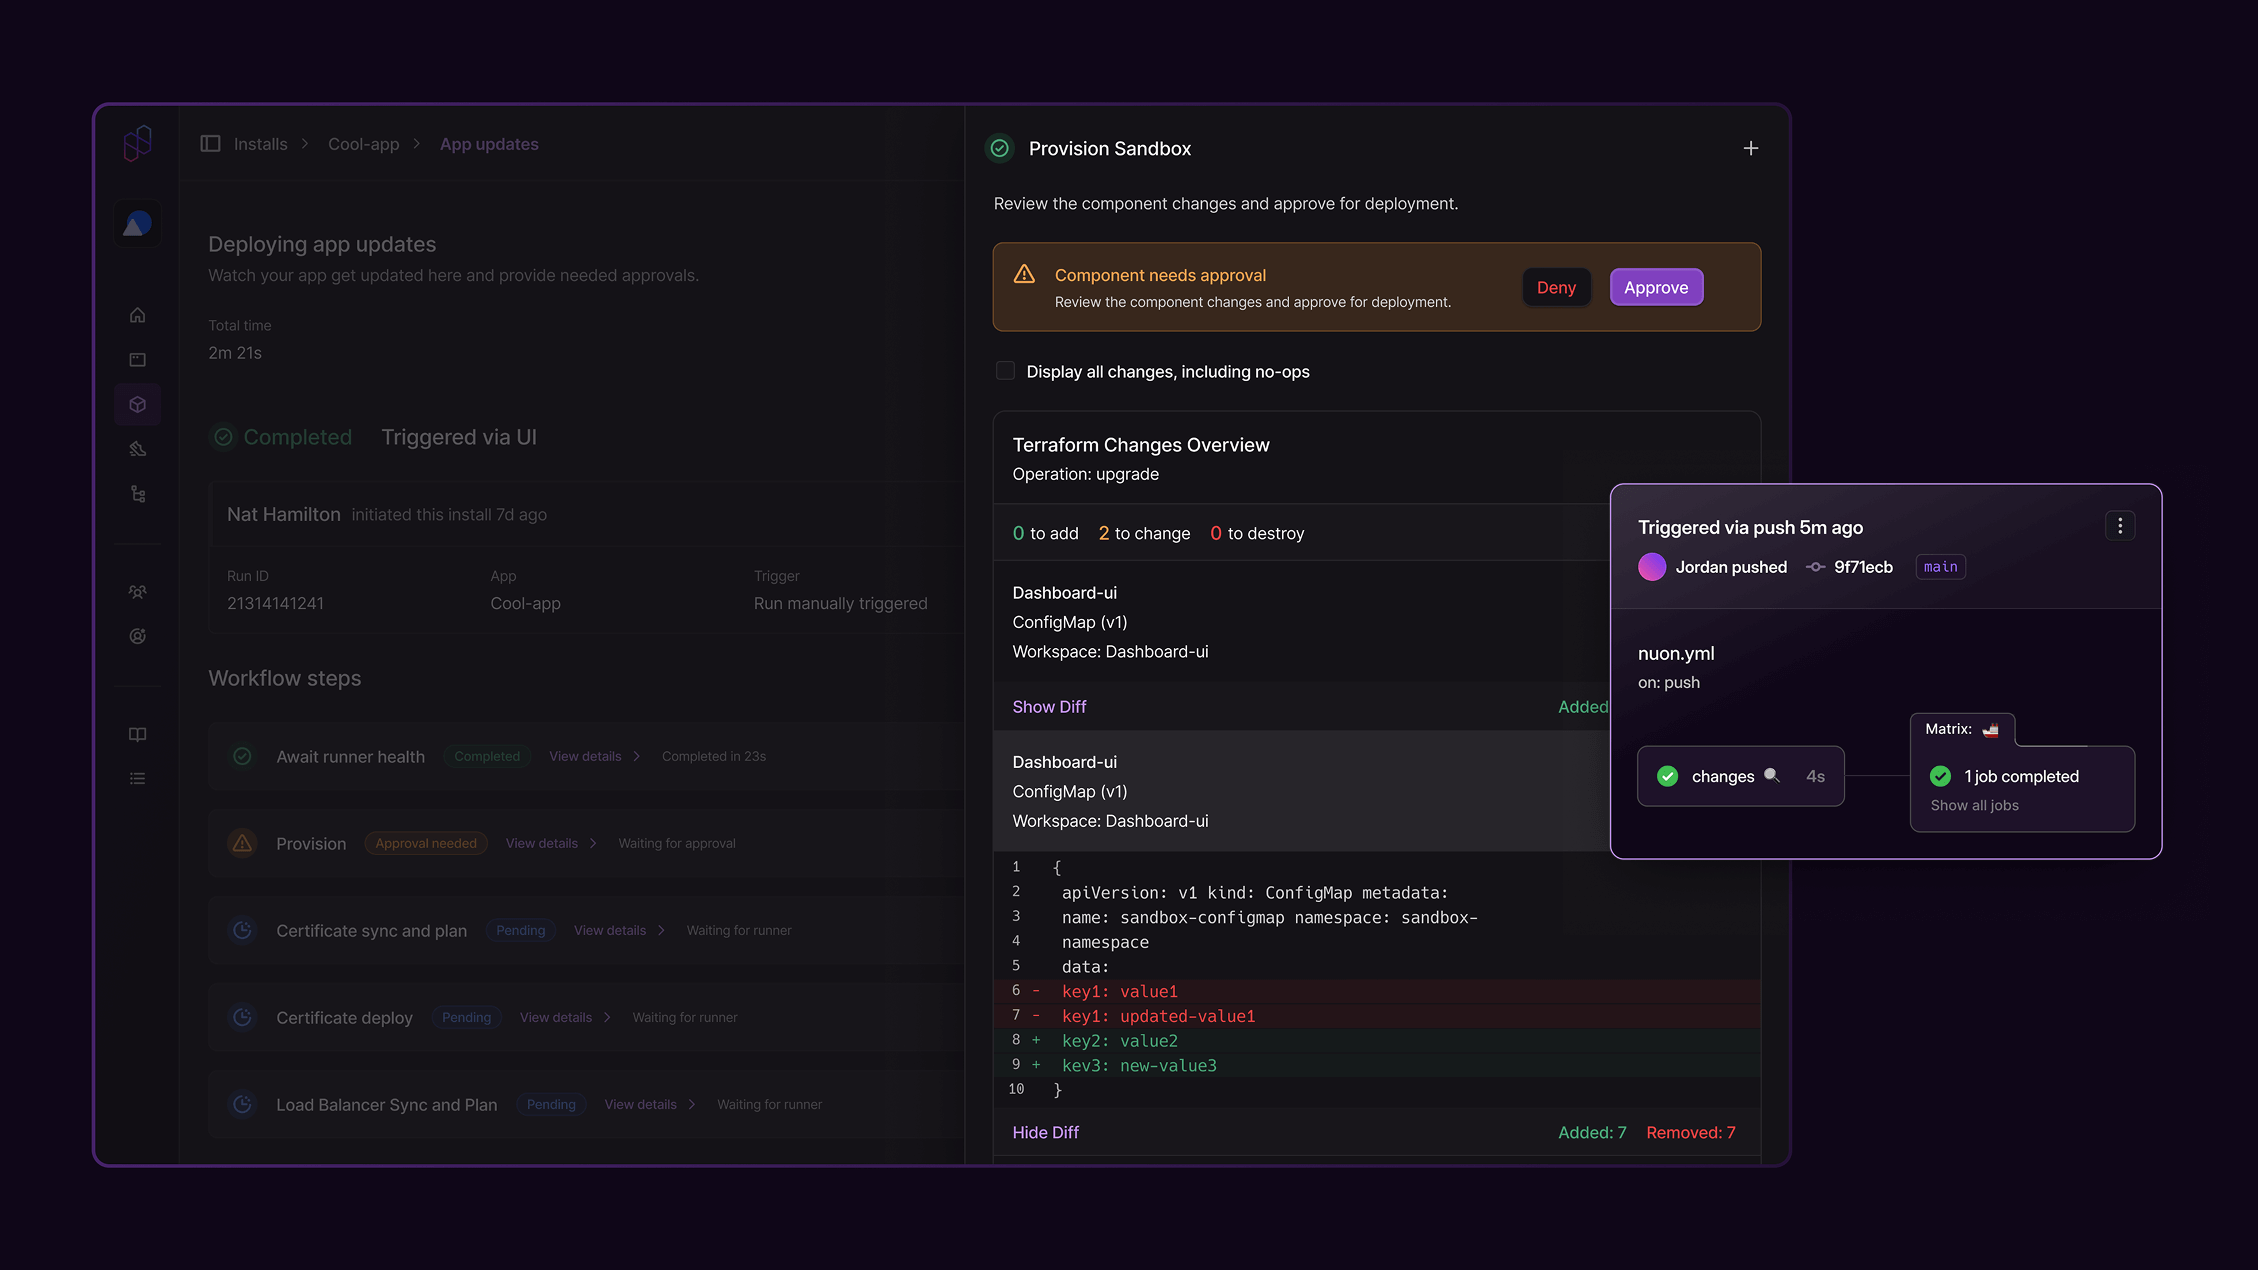Deny the component approval
The image size is (2258, 1270).
pyautogui.click(x=1555, y=287)
